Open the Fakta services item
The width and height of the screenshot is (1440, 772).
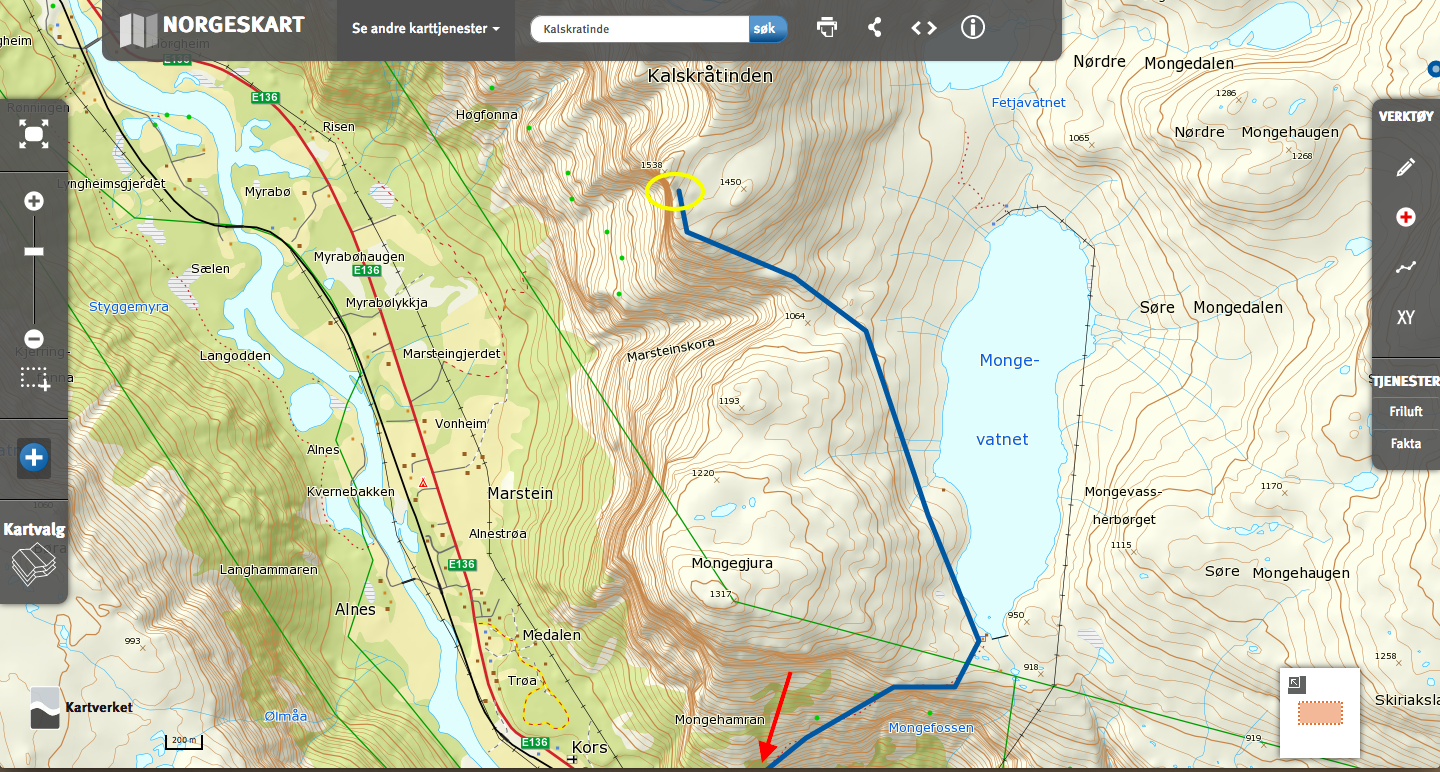[1406, 443]
